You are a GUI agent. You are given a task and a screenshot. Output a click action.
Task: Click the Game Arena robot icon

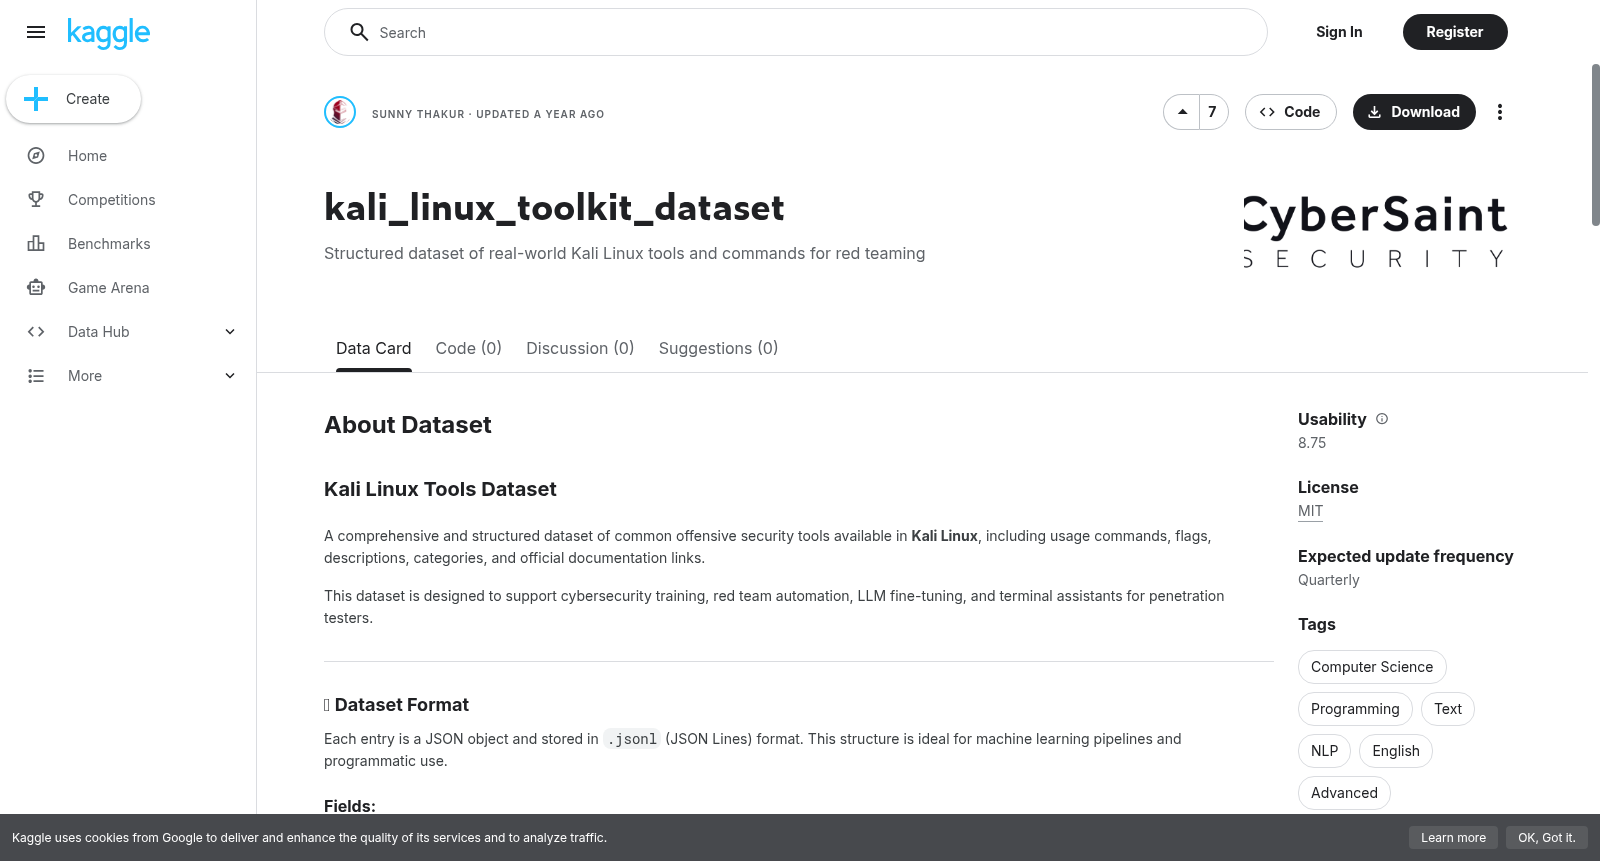click(x=36, y=288)
